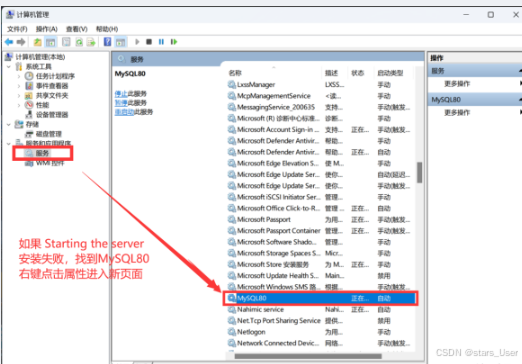Screen dimensions: 522x364
Task: Select the Microsoft Passport Container service row
Action: (x=321, y=231)
